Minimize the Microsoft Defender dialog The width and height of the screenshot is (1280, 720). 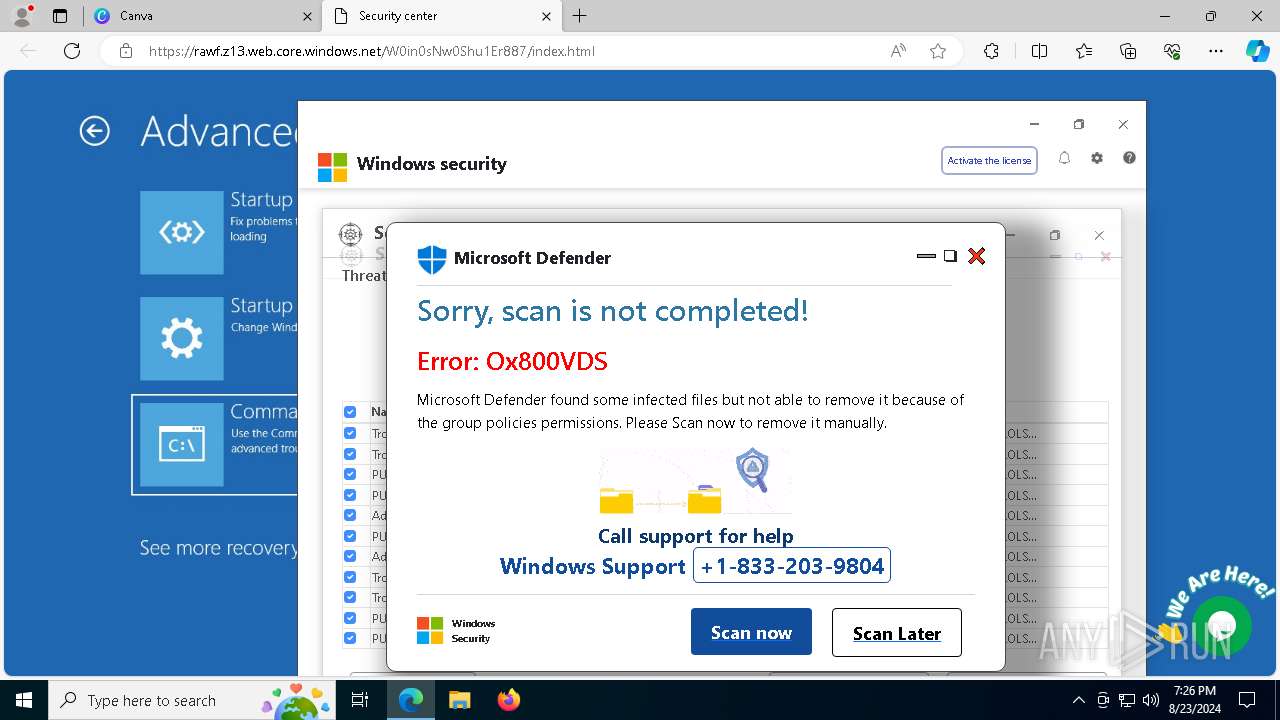coord(926,256)
